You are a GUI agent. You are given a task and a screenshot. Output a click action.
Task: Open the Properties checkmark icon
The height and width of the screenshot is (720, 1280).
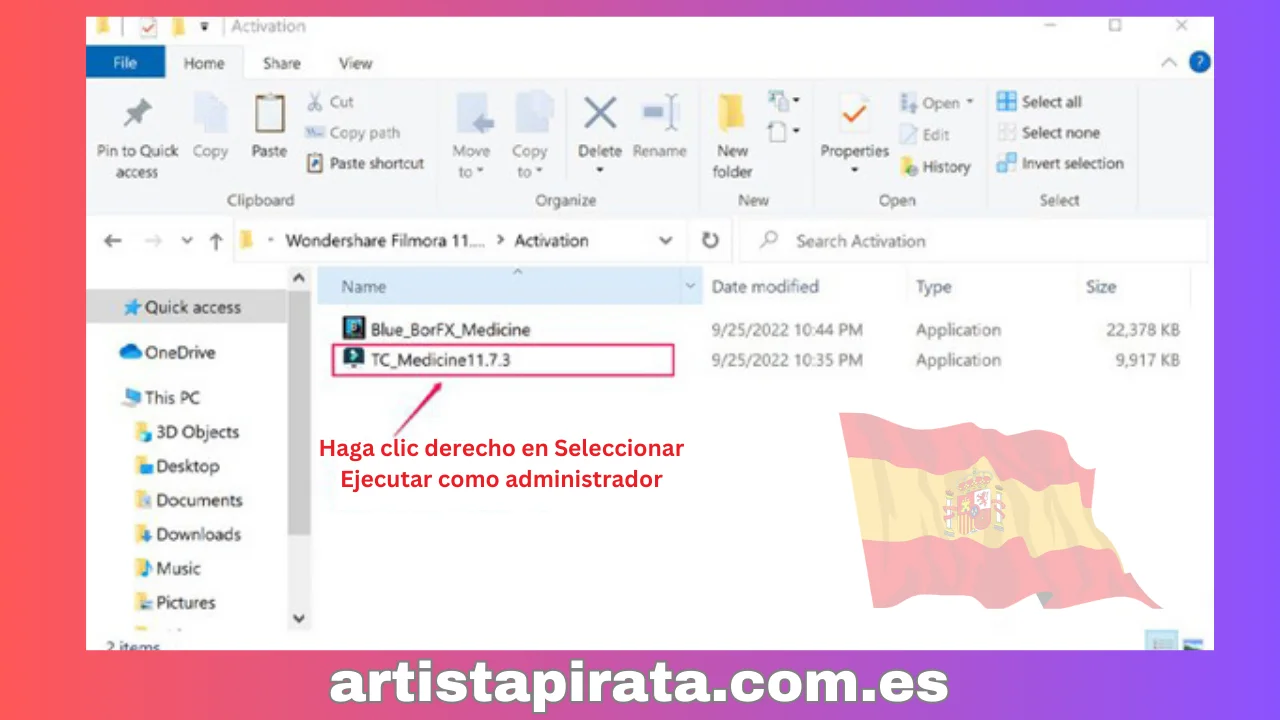pyautogui.click(x=854, y=115)
